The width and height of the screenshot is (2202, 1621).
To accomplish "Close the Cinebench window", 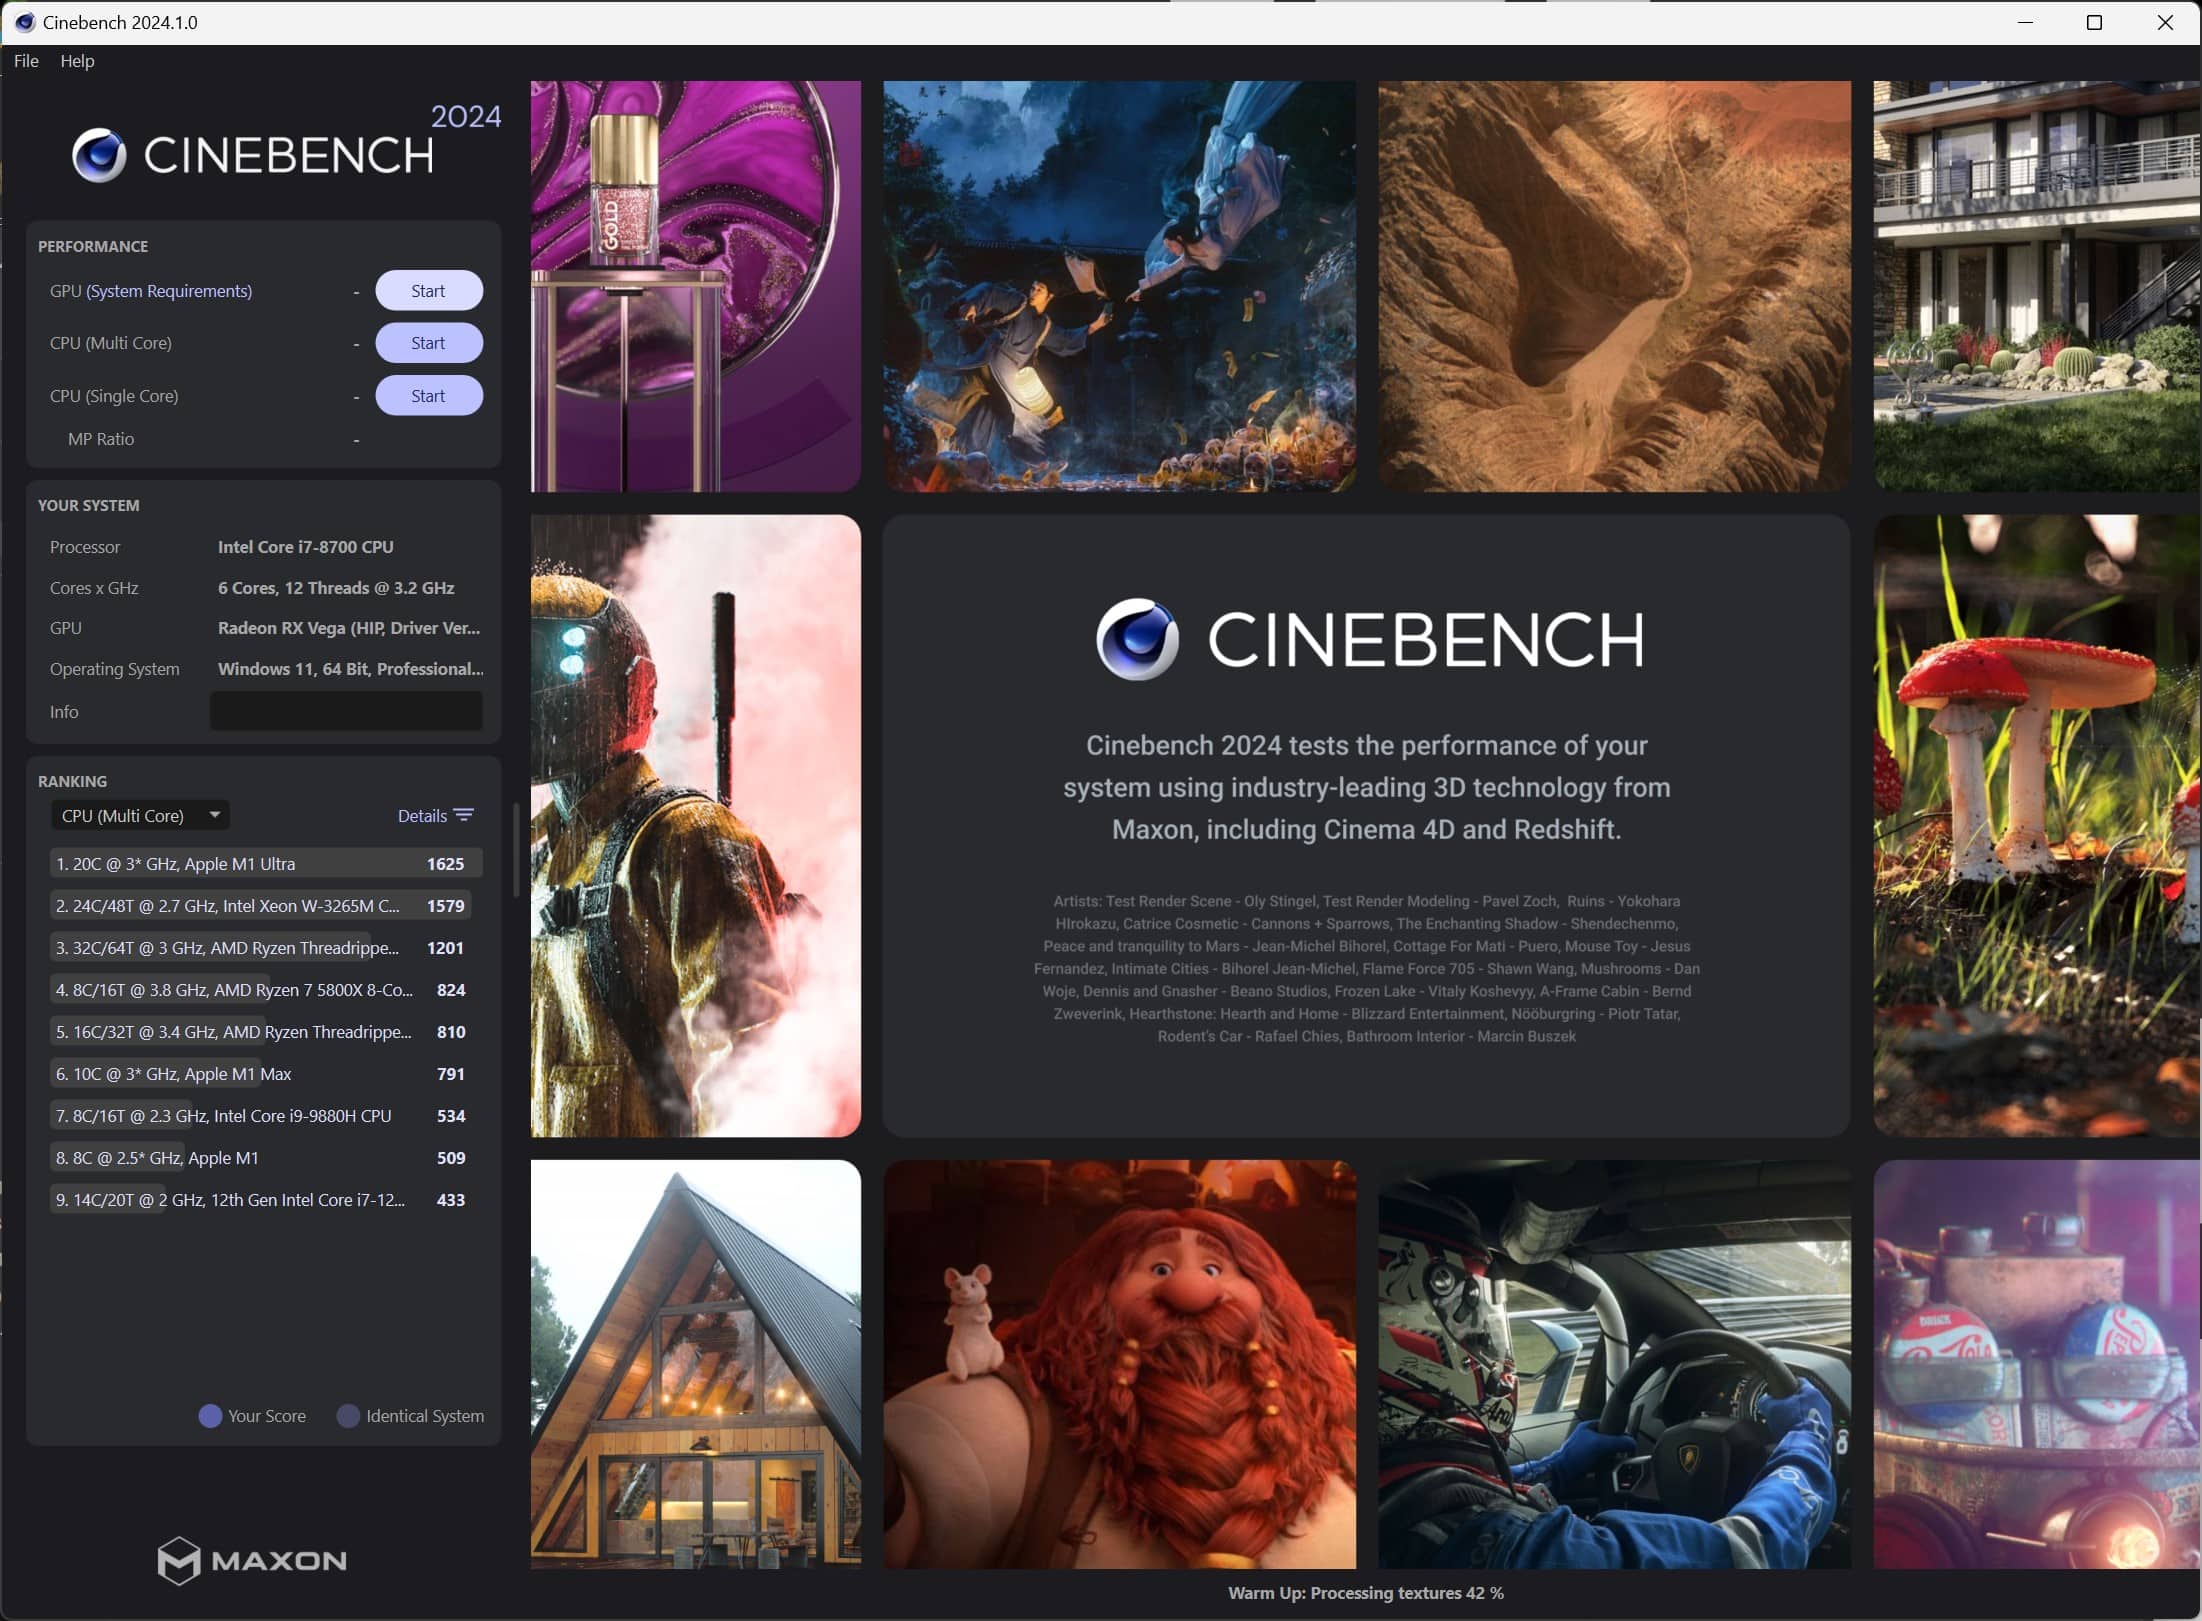I will (x=2165, y=22).
